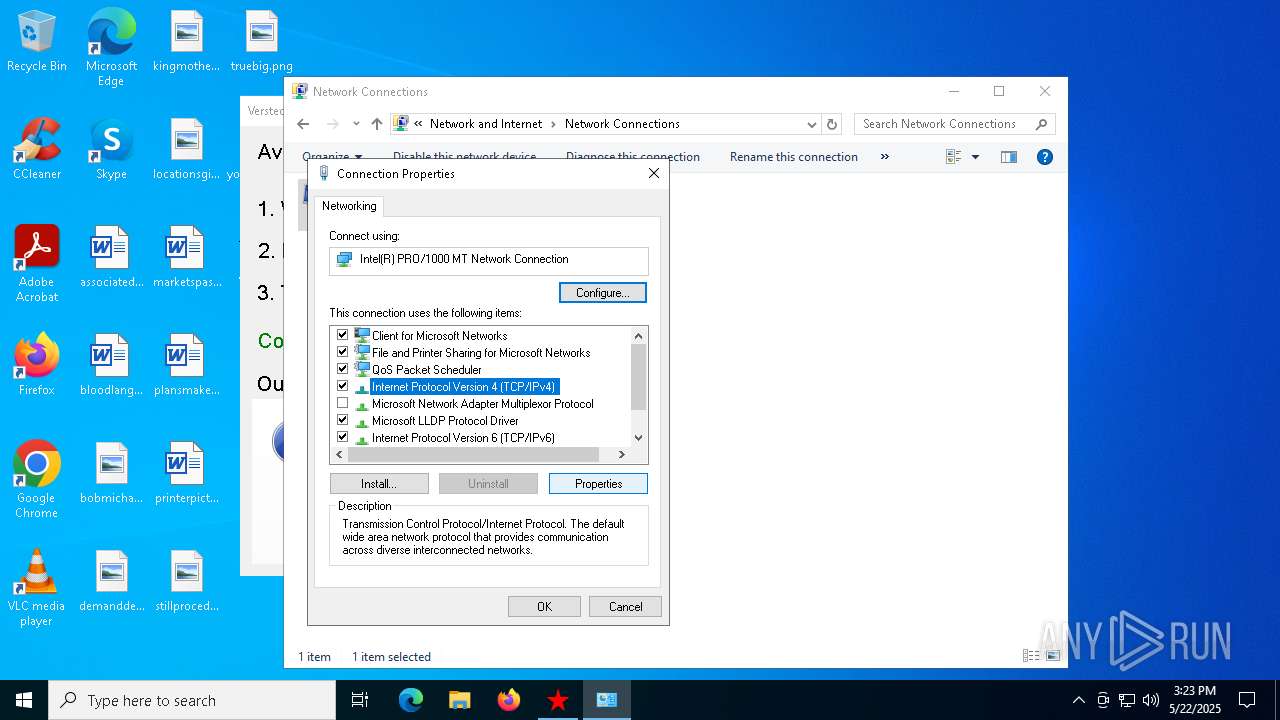Open Google Chrome desktop shortcut

(37, 480)
